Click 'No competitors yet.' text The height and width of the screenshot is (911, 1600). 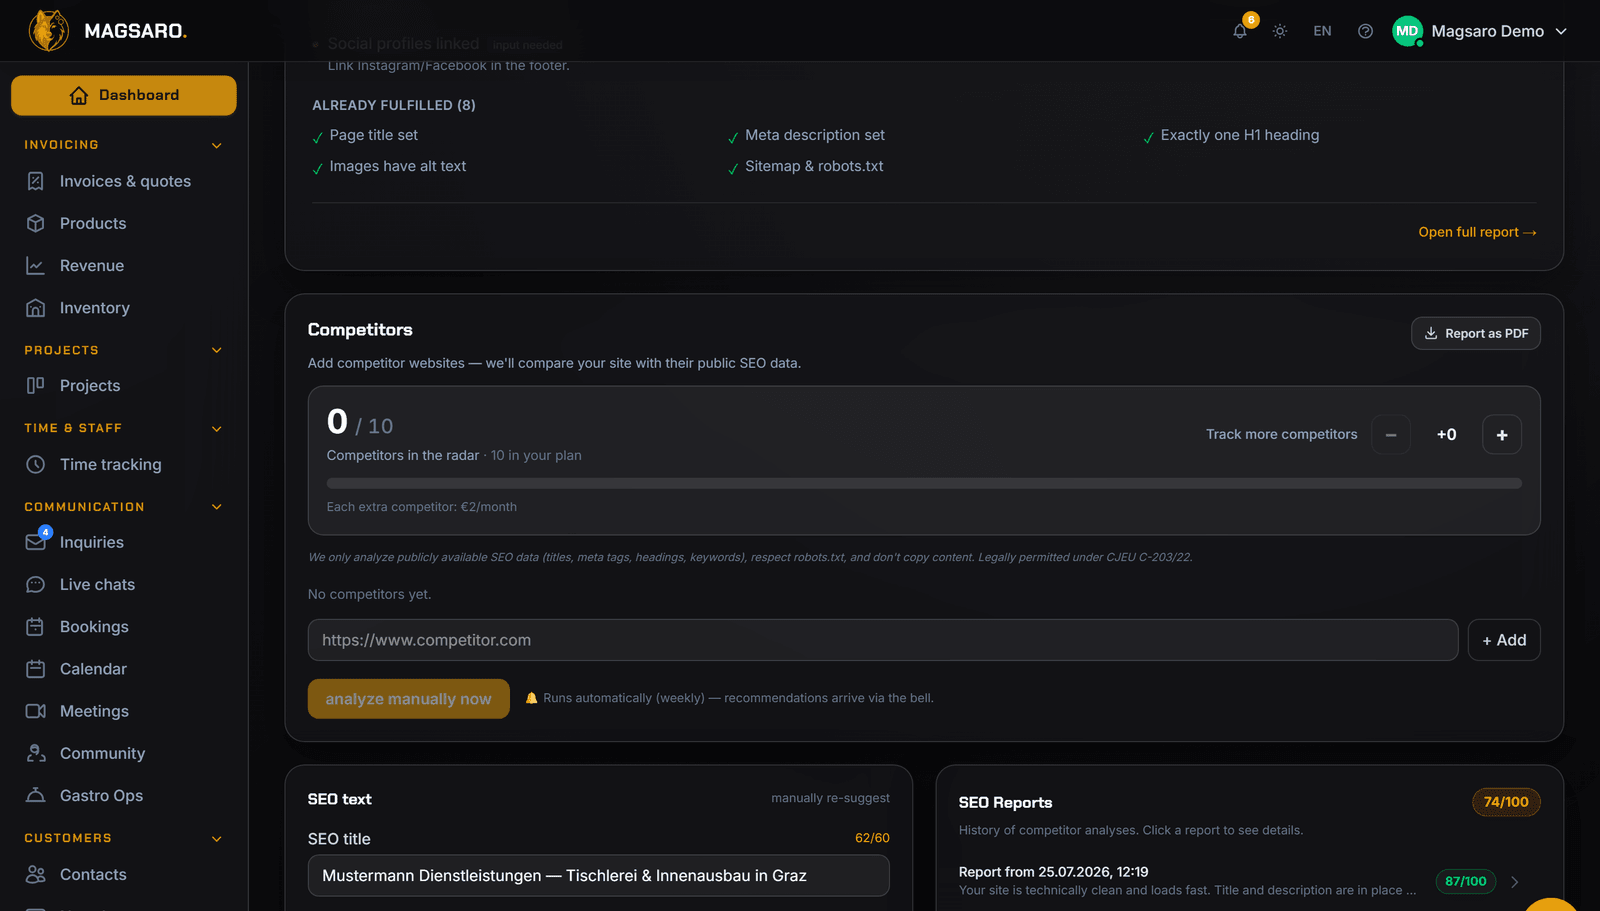pyautogui.click(x=370, y=594)
